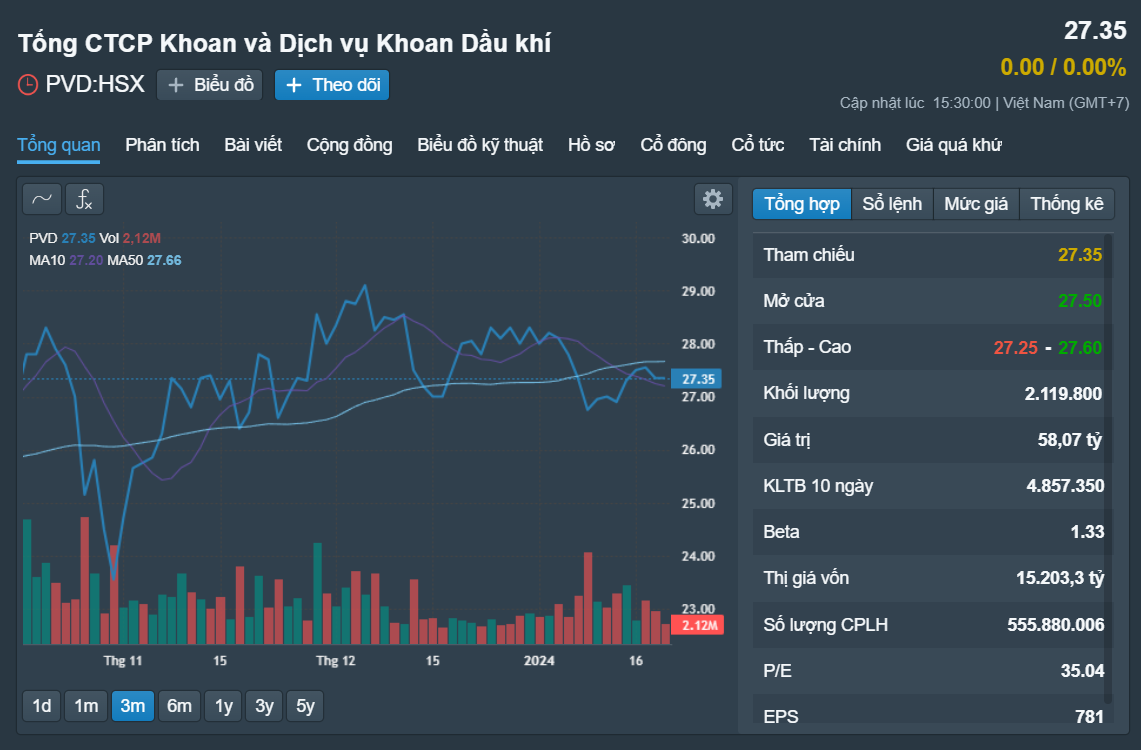1141x750 pixels.
Task: Open the Biểu đồ kỹ thuật tab
Action: (480, 145)
